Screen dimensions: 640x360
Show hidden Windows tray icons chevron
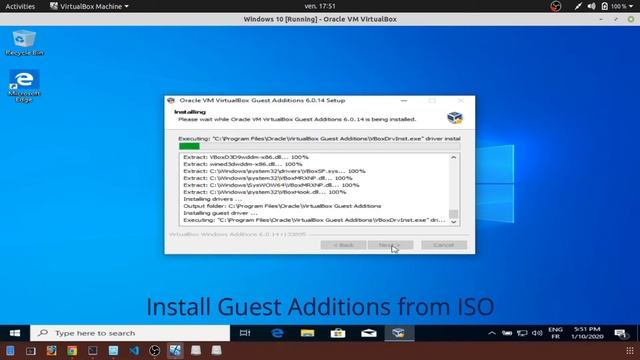[492, 333]
